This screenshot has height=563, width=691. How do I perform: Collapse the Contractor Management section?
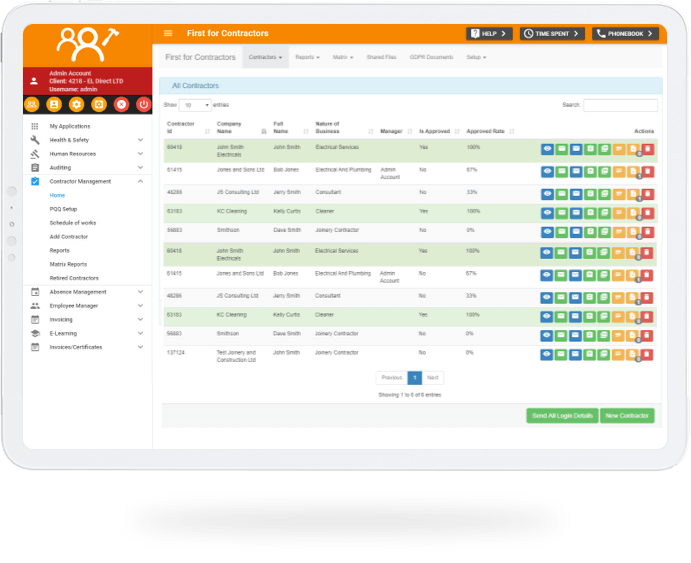coord(140,181)
